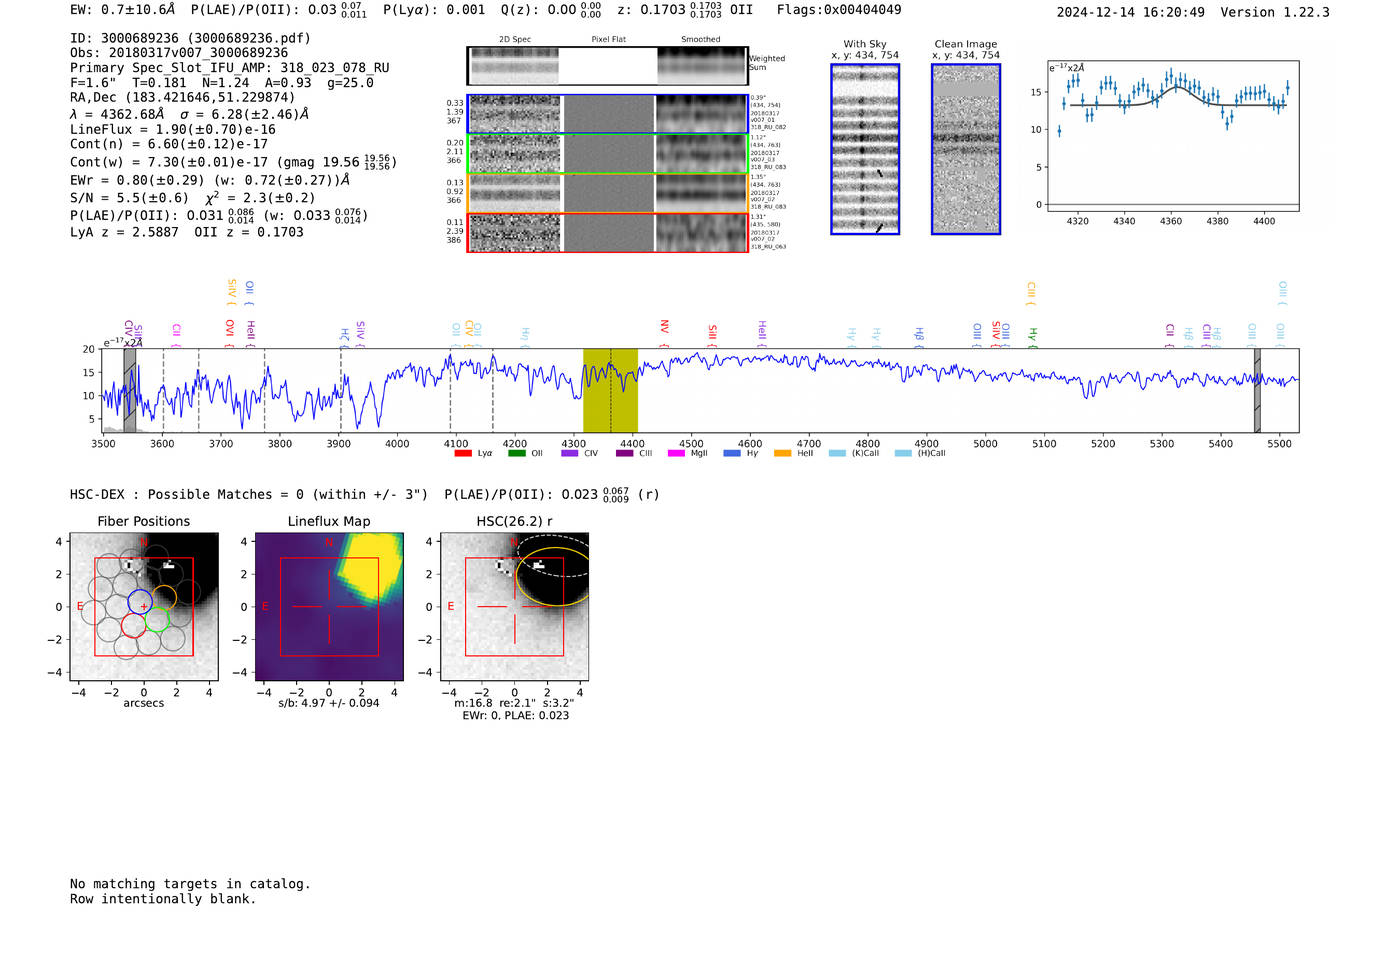Select the Clean Image cutout
The width and height of the screenshot is (1400, 953).
tap(966, 149)
